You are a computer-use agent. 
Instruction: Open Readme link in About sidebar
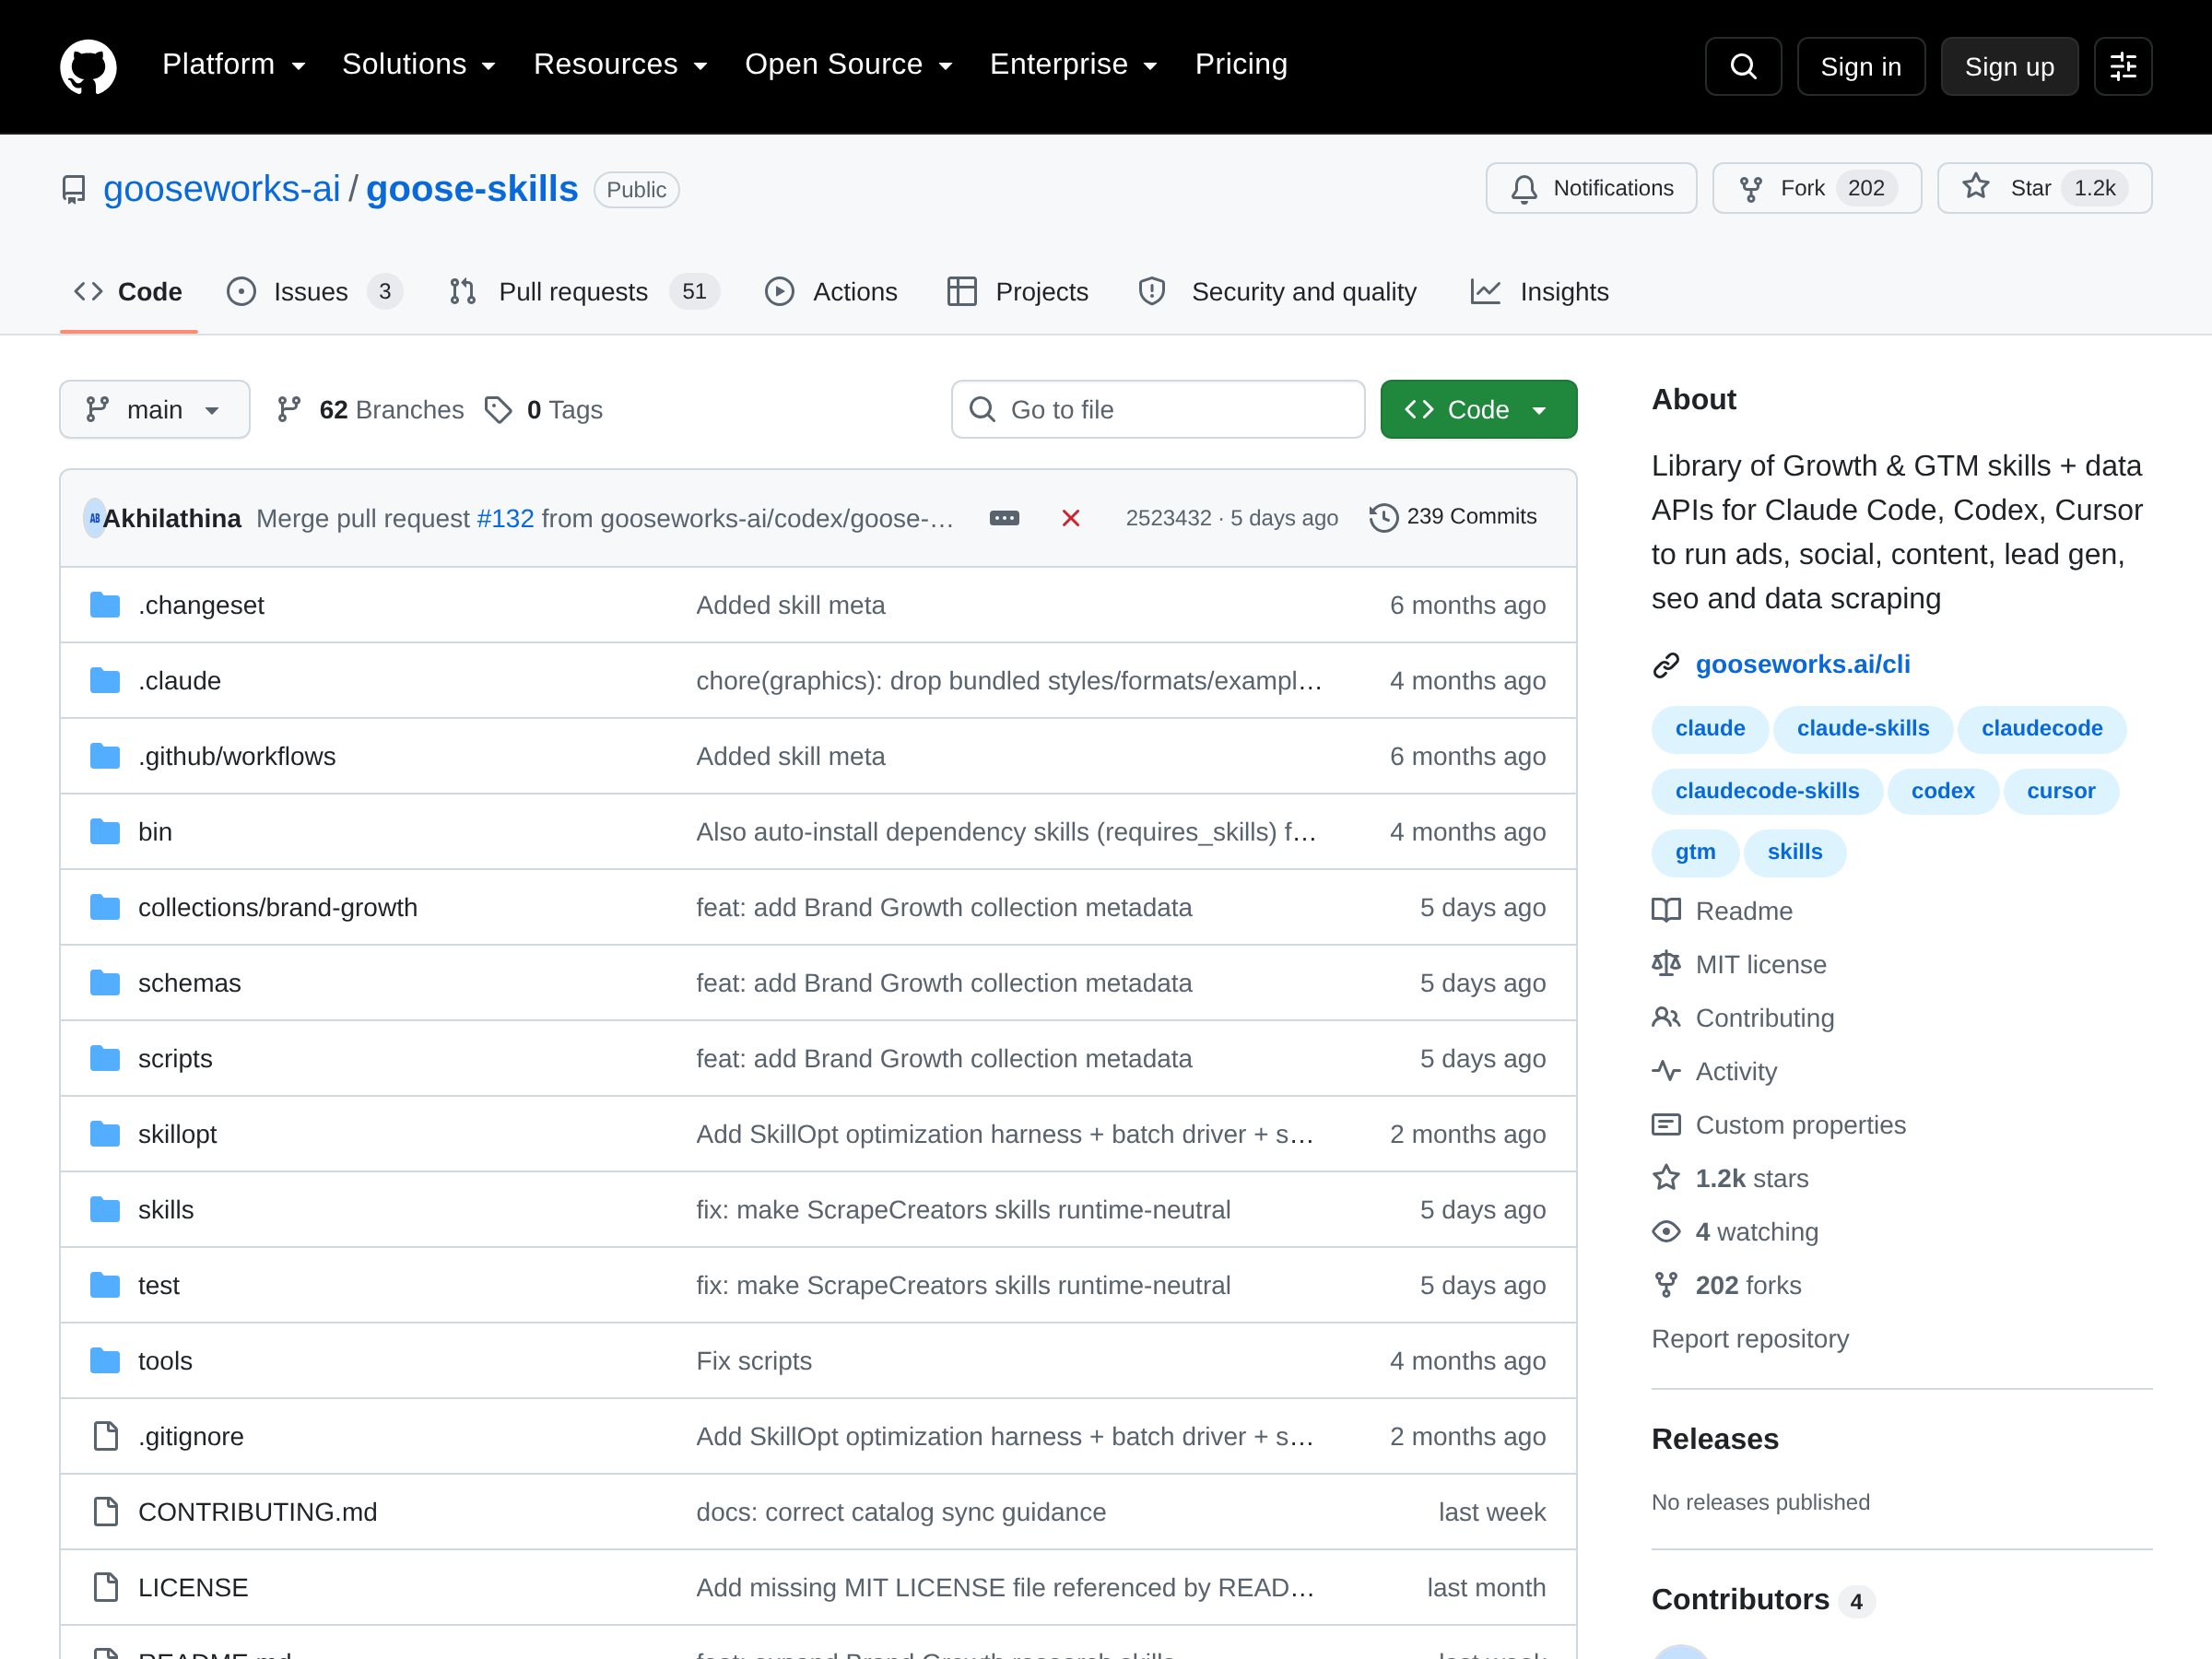[1722, 911]
